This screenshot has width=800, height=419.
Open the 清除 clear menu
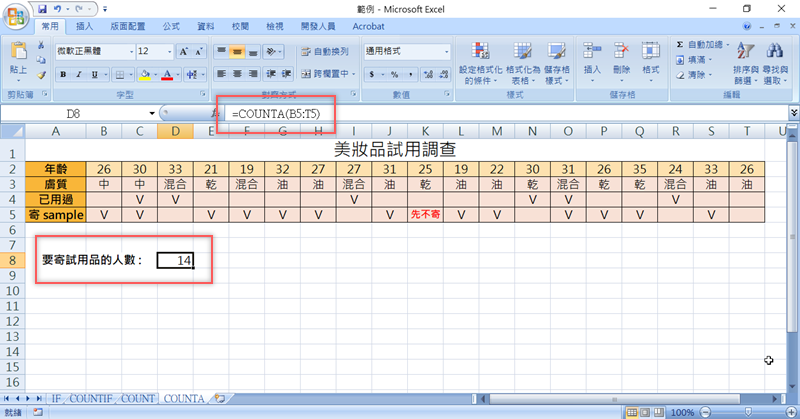click(x=694, y=75)
